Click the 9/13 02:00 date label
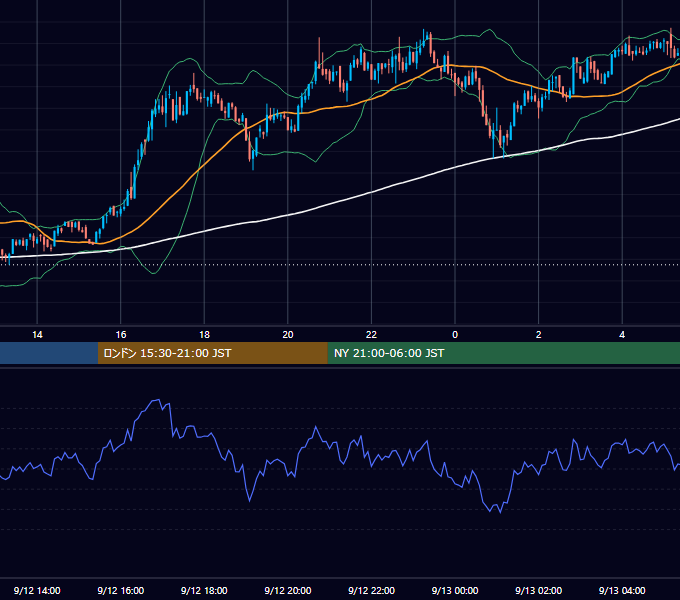680x600 pixels. [x=539, y=590]
